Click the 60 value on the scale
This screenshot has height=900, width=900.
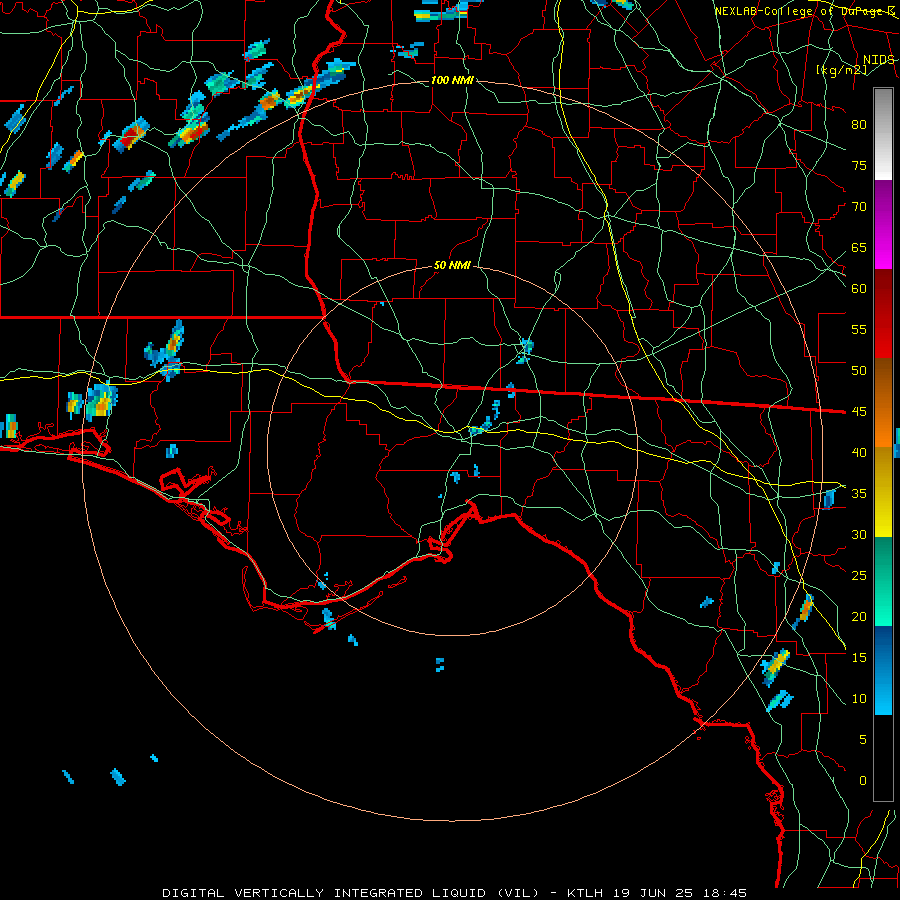(859, 289)
